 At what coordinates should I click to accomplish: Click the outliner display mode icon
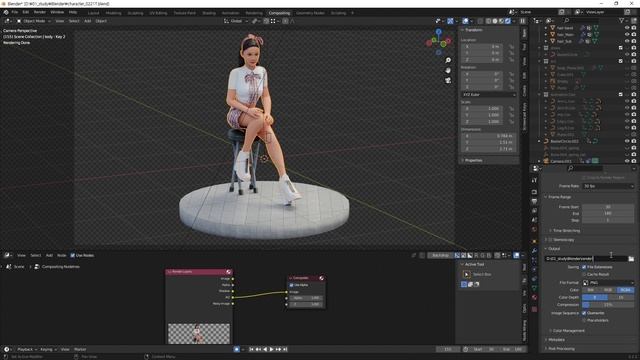[x=549, y=20]
